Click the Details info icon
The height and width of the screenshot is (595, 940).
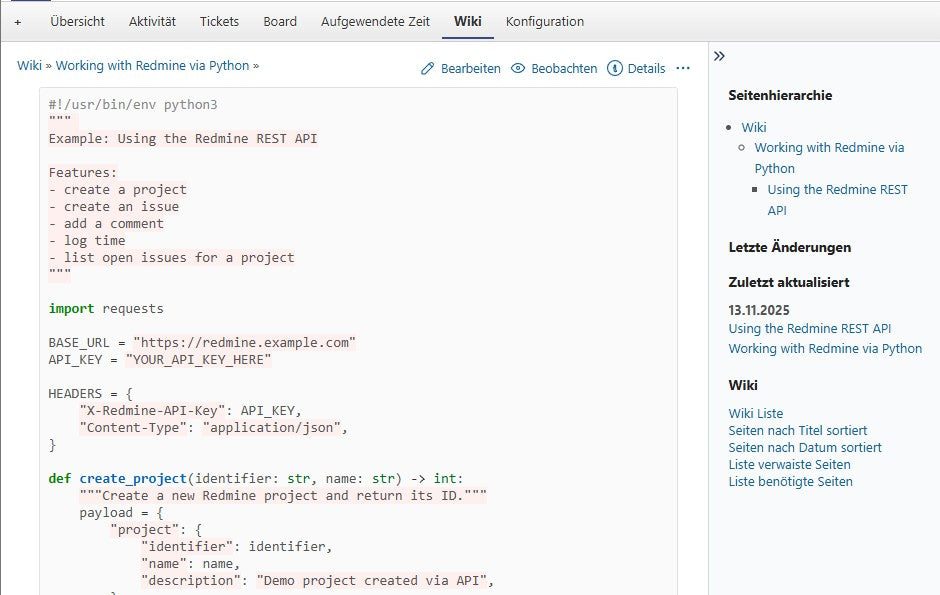coord(615,69)
